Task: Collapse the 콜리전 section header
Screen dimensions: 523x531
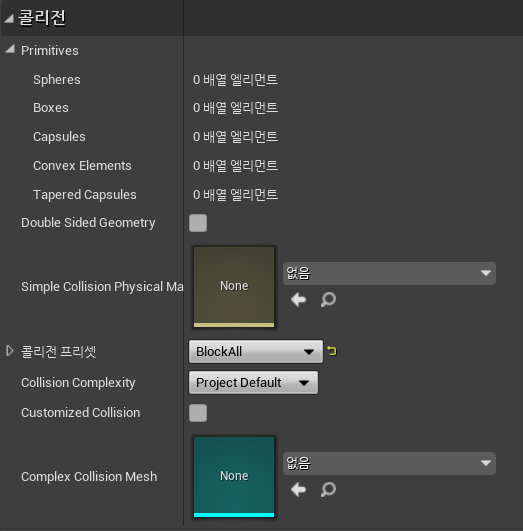Action: pyautogui.click(x=9, y=18)
